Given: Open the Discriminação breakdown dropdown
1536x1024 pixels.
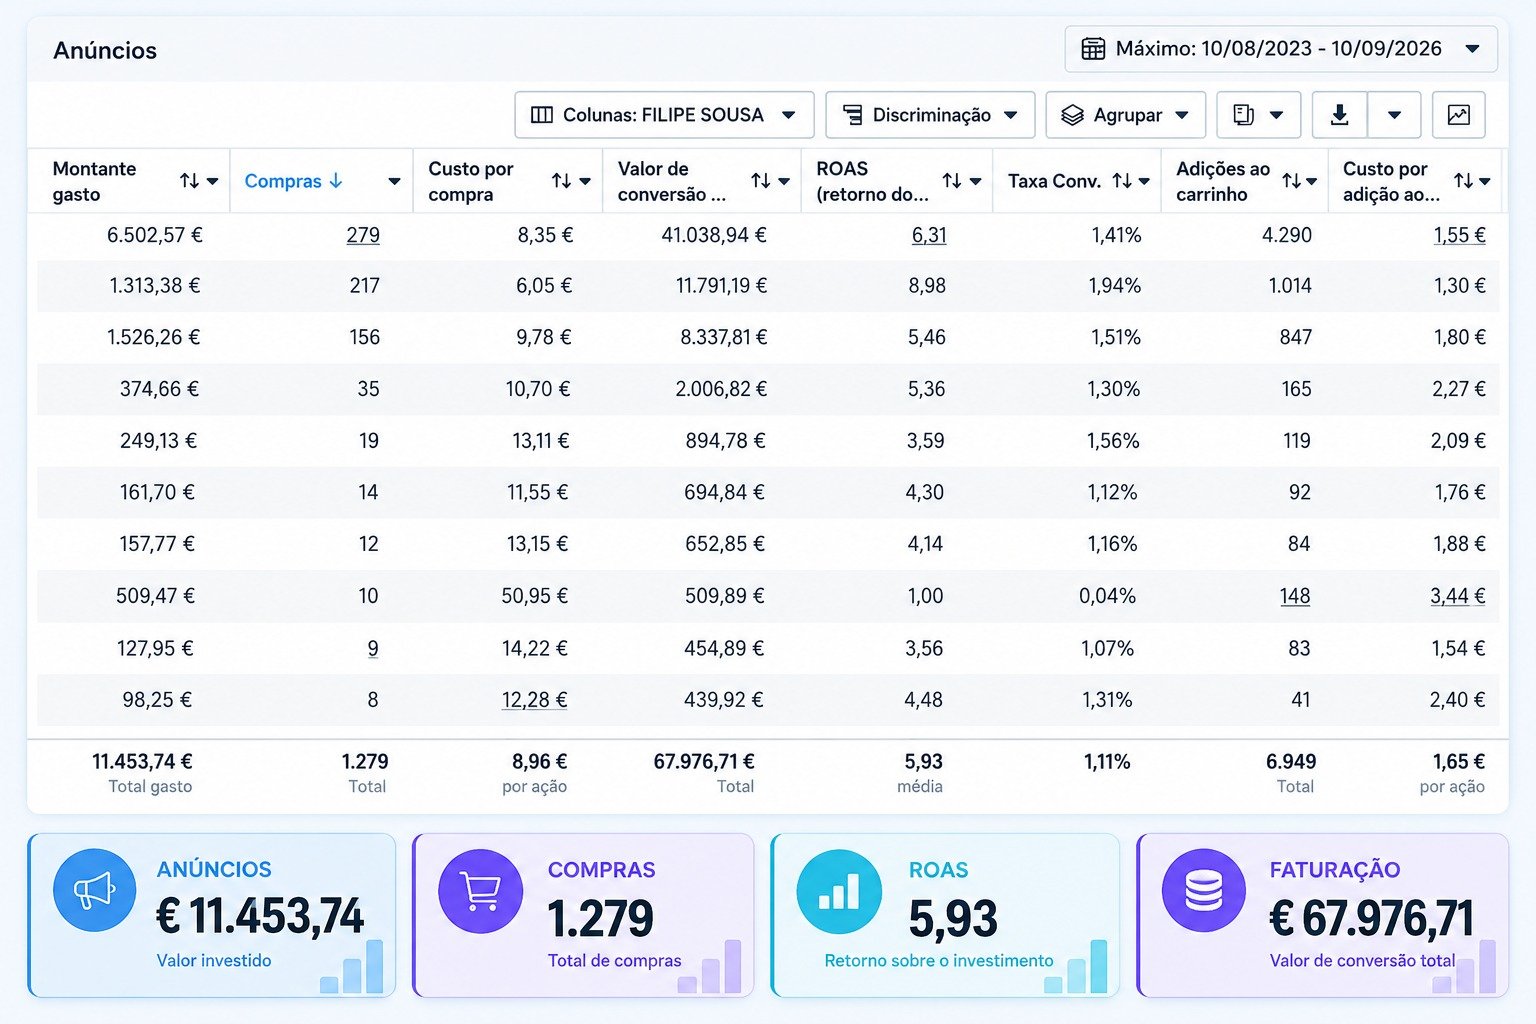Looking at the screenshot, I should point(930,115).
